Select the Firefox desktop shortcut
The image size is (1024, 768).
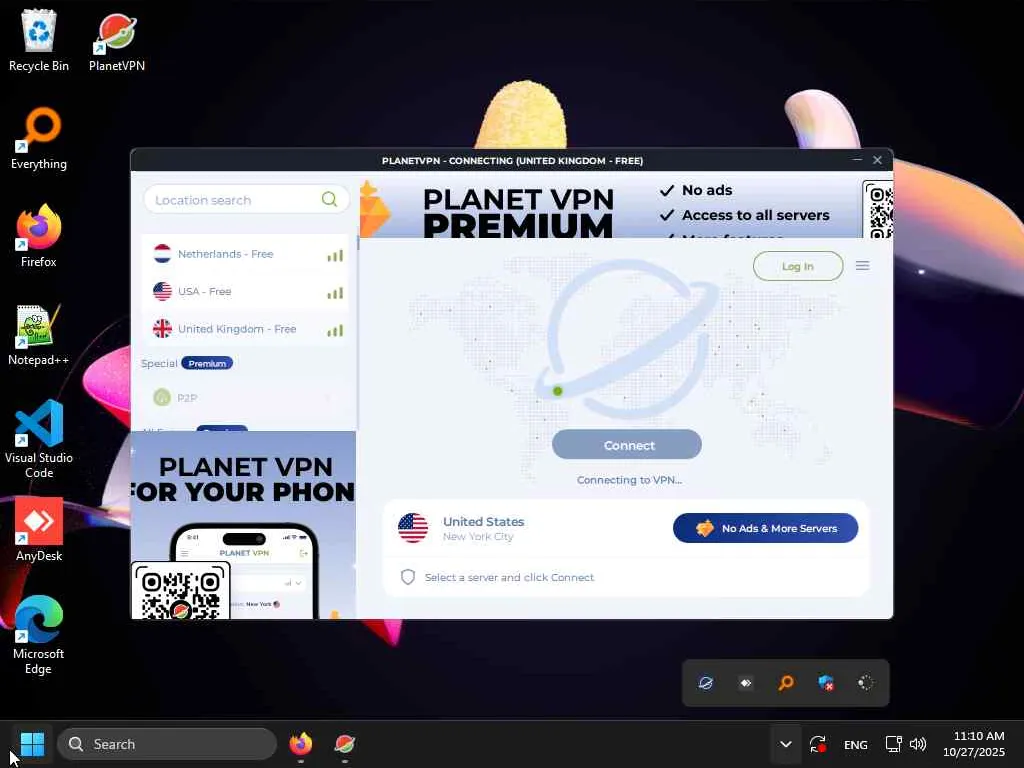click(x=39, y=236)
